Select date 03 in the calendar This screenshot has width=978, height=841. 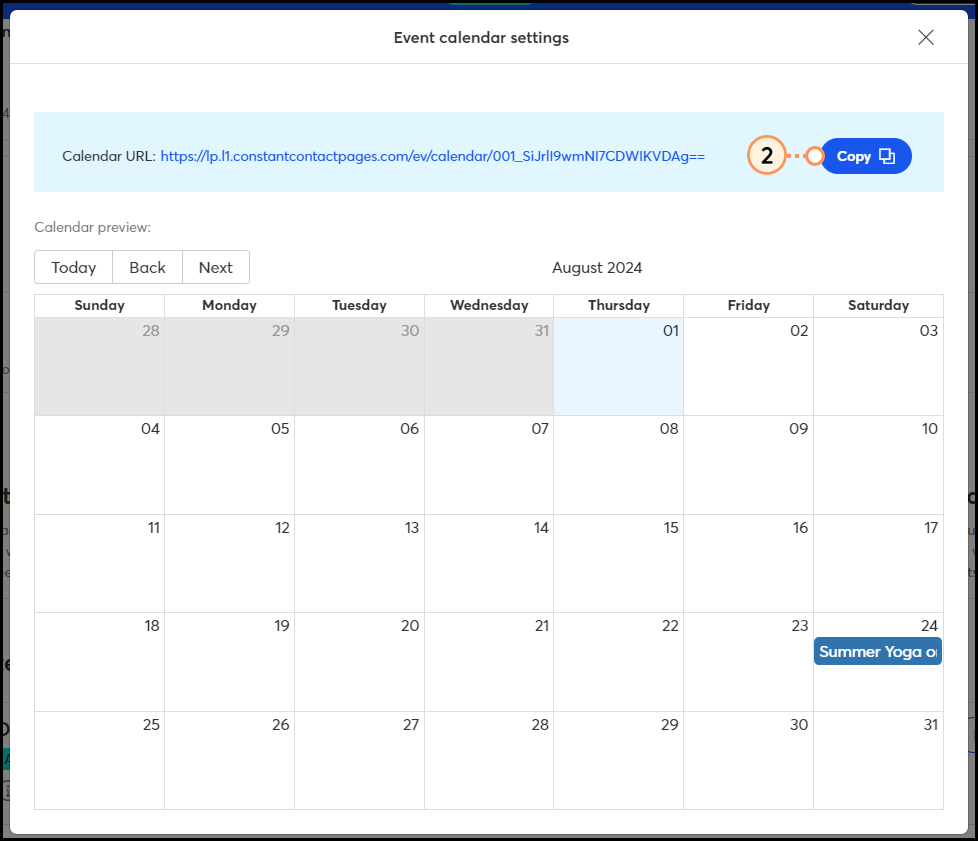coord(929,331)
